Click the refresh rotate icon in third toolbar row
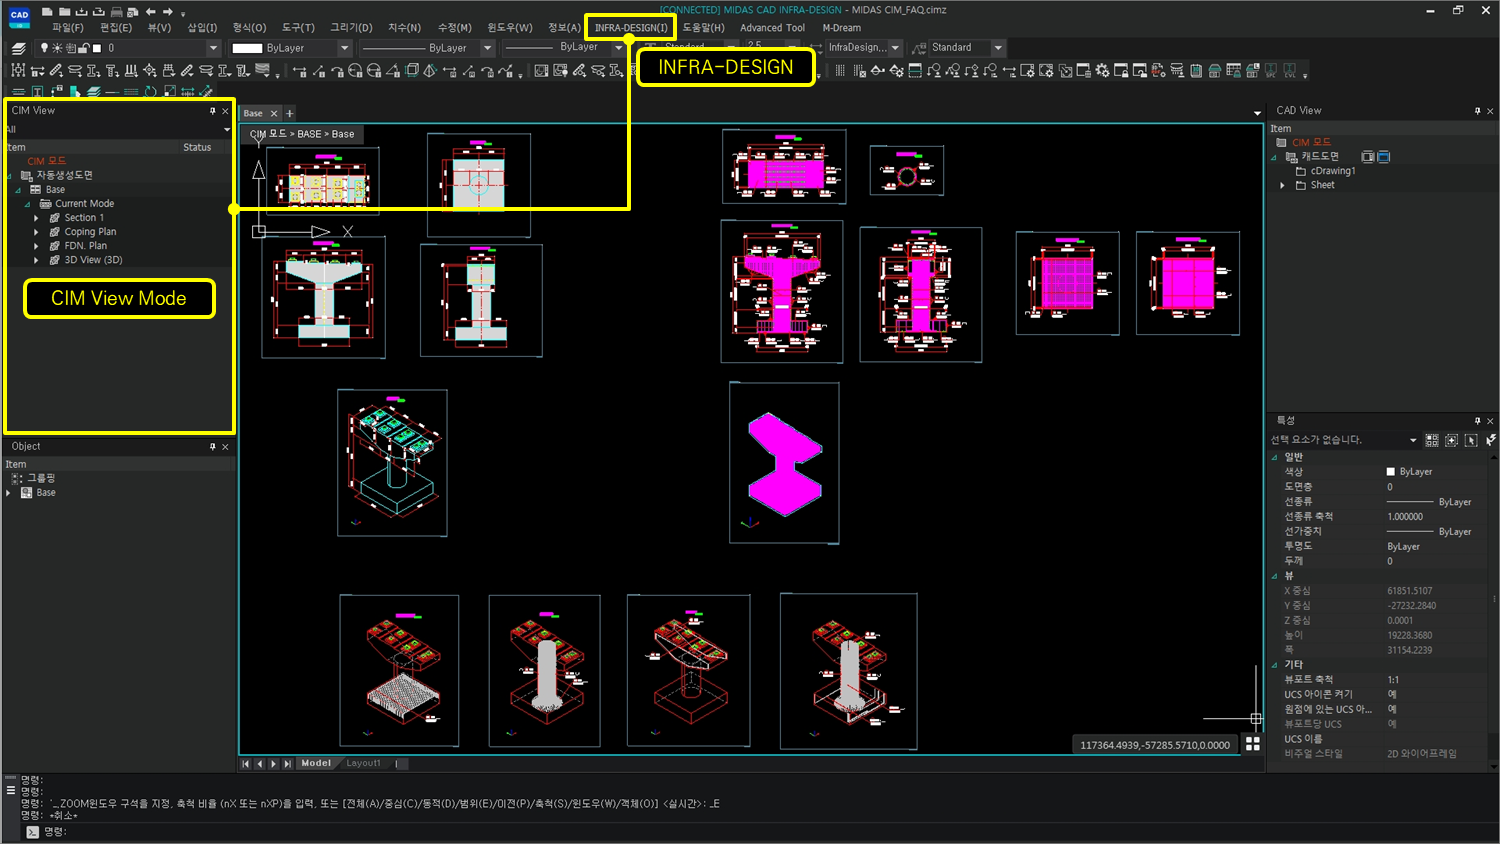Image resolution: width=1500 pixels, height=844 pixels. tap(150, 91)
